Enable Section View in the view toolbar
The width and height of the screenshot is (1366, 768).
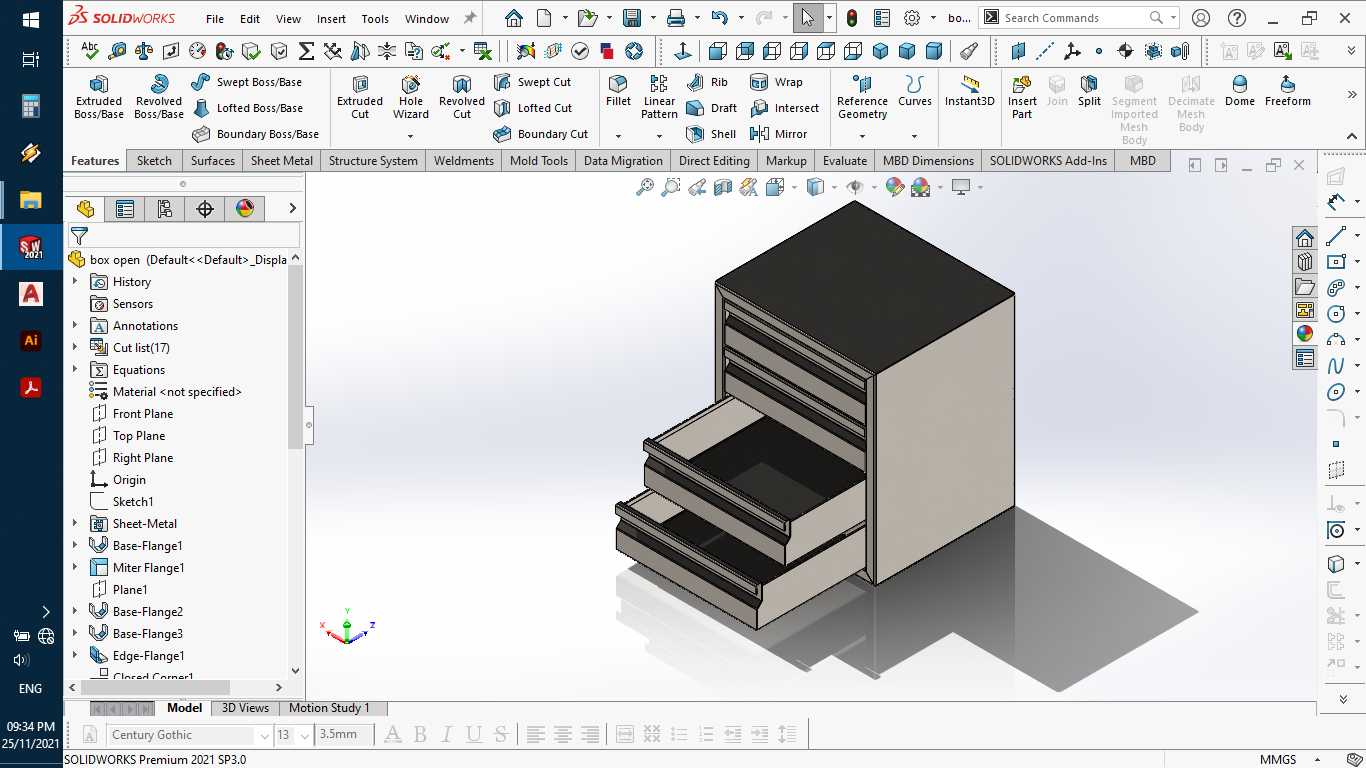tap(723, 187)
